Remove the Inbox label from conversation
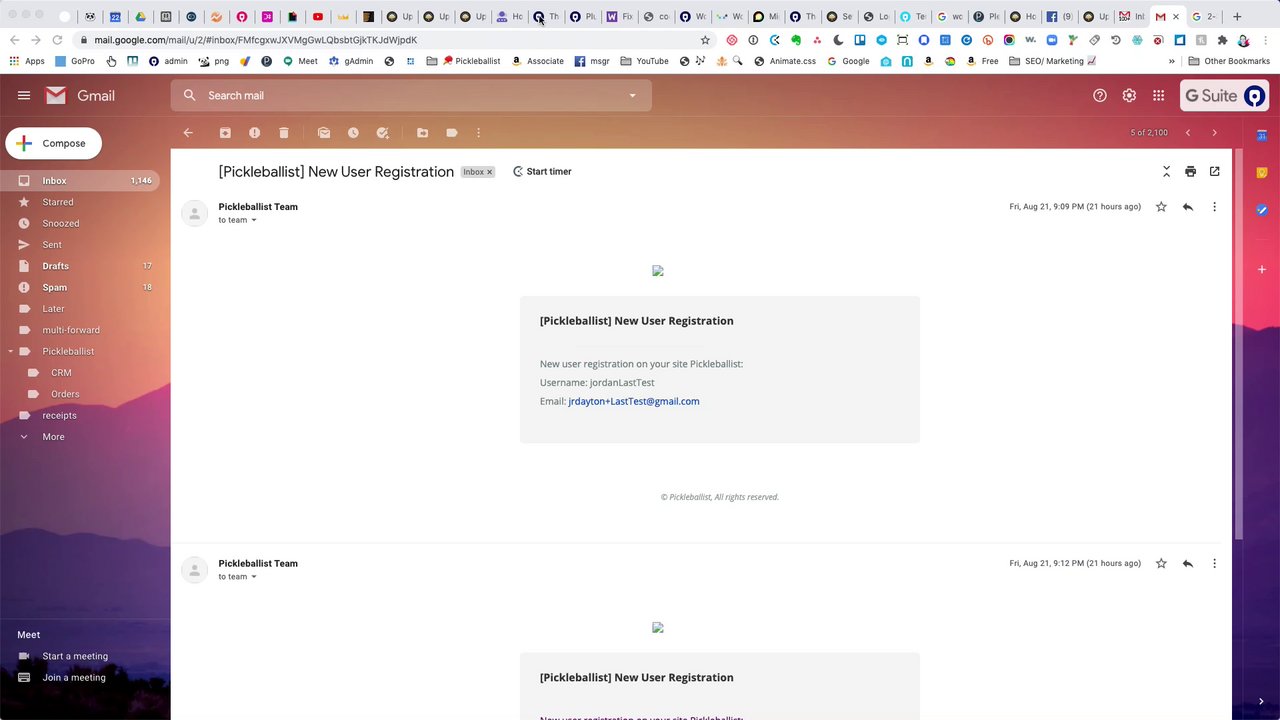The height and width of the screenshot is (720, 1280). click(x=489, y=172)
